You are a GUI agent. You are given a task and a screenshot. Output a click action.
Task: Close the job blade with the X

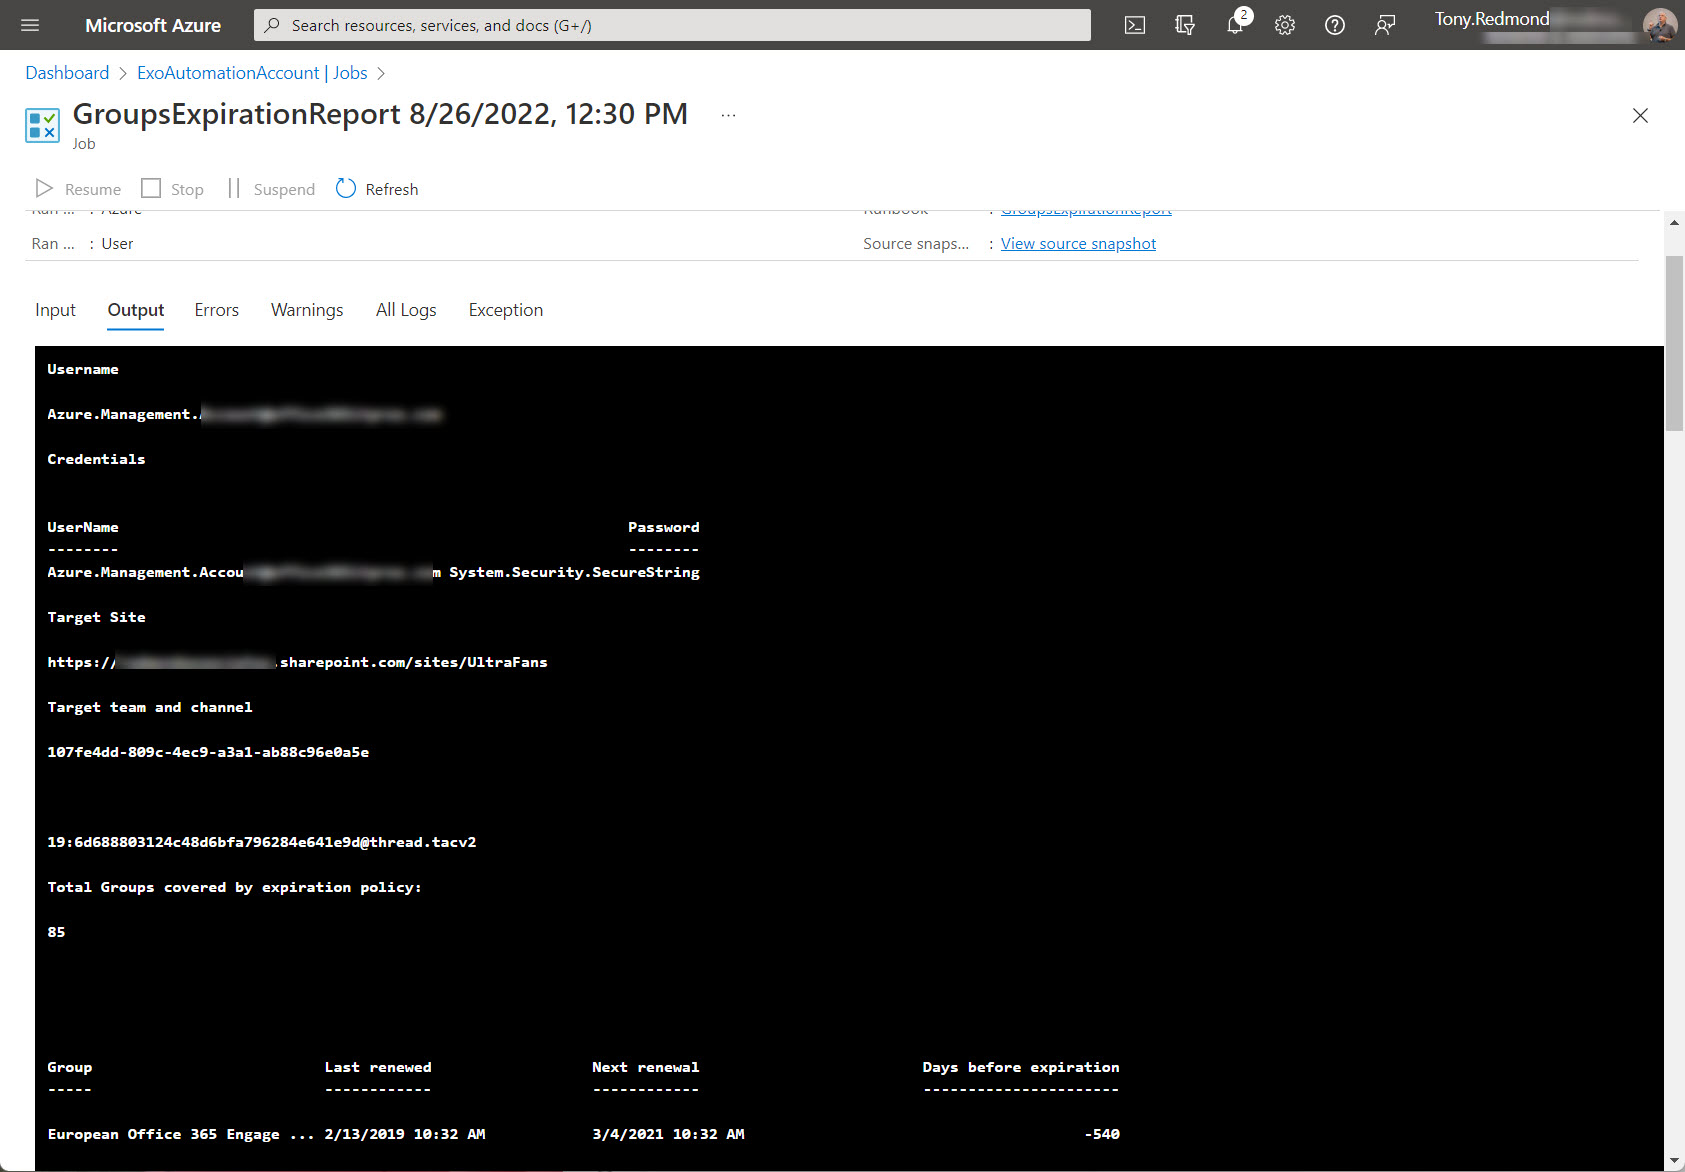[x=1640, y=116]
